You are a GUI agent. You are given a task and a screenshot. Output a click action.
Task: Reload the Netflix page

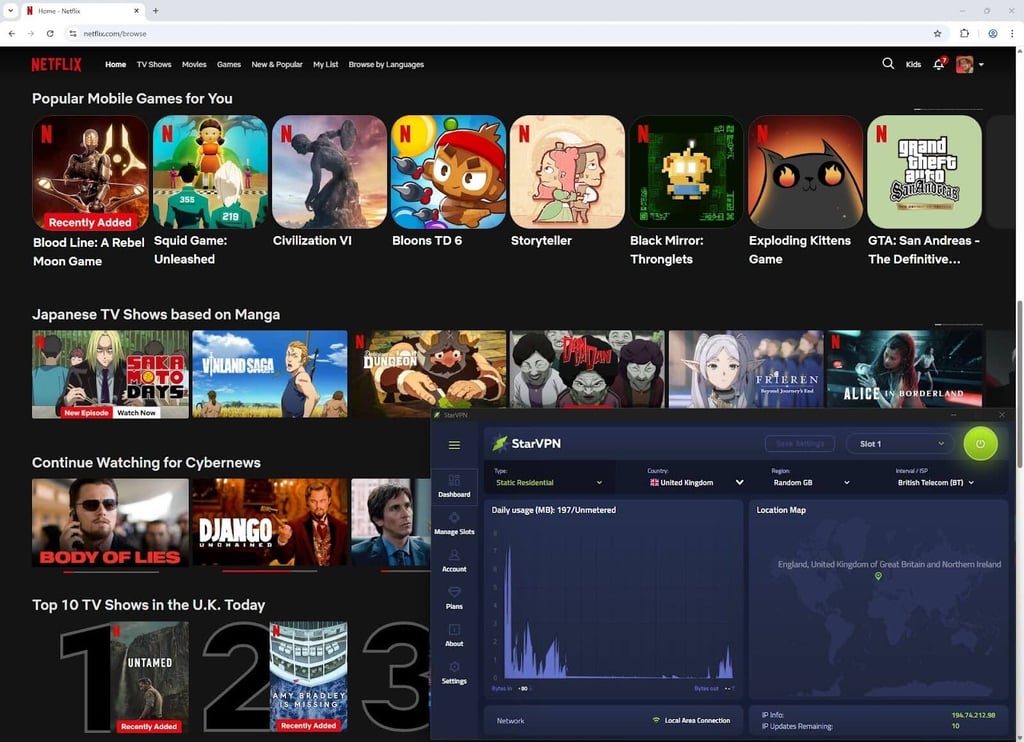[50, 33]
